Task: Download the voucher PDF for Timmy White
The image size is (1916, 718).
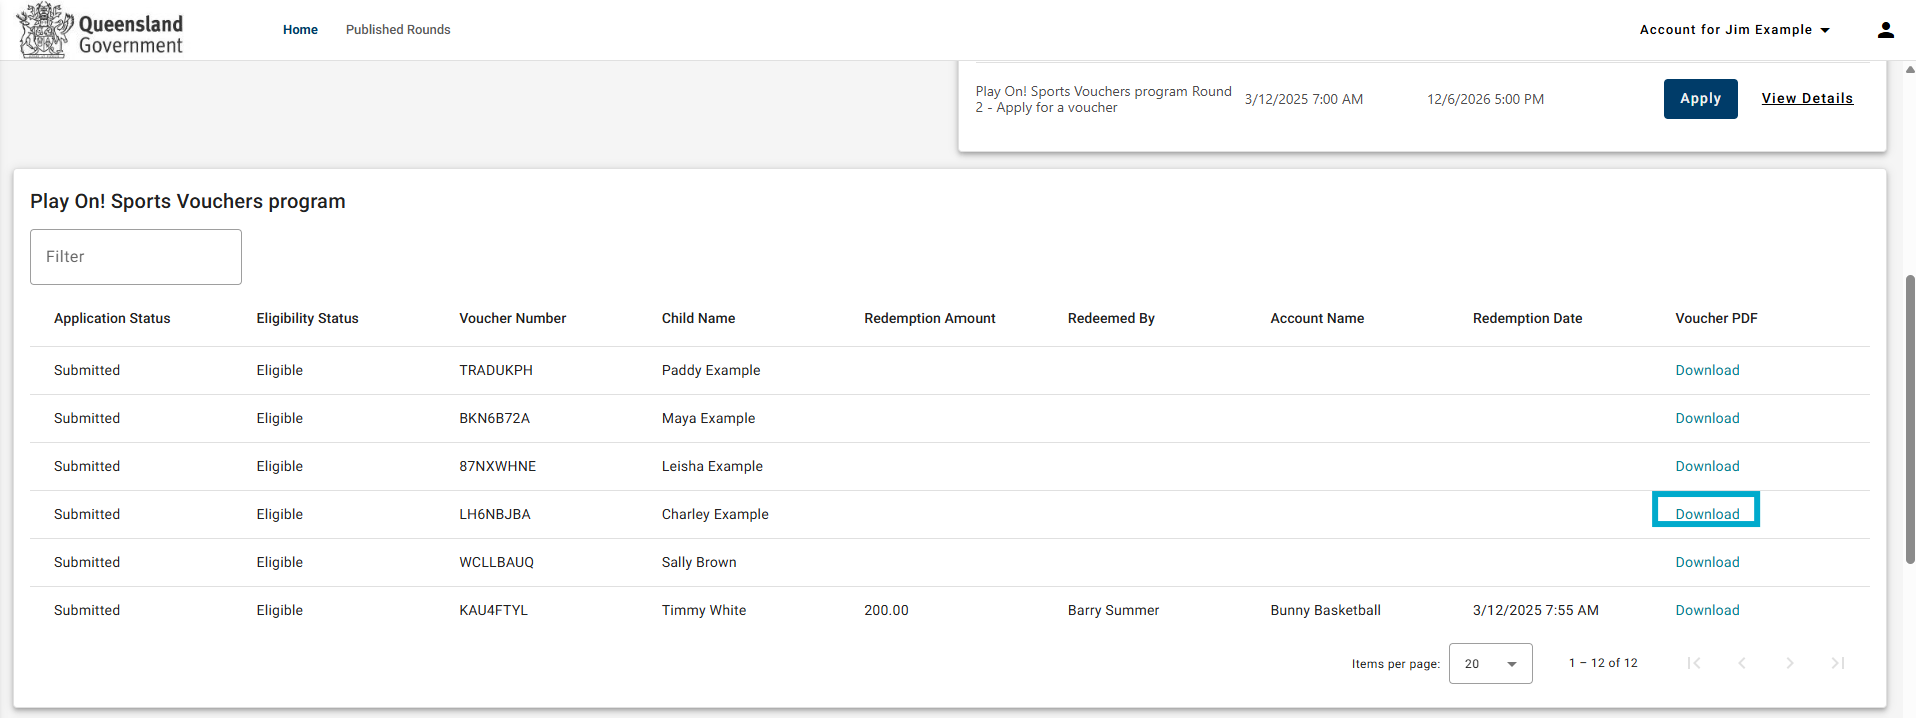Action: tap(1707, 610)
